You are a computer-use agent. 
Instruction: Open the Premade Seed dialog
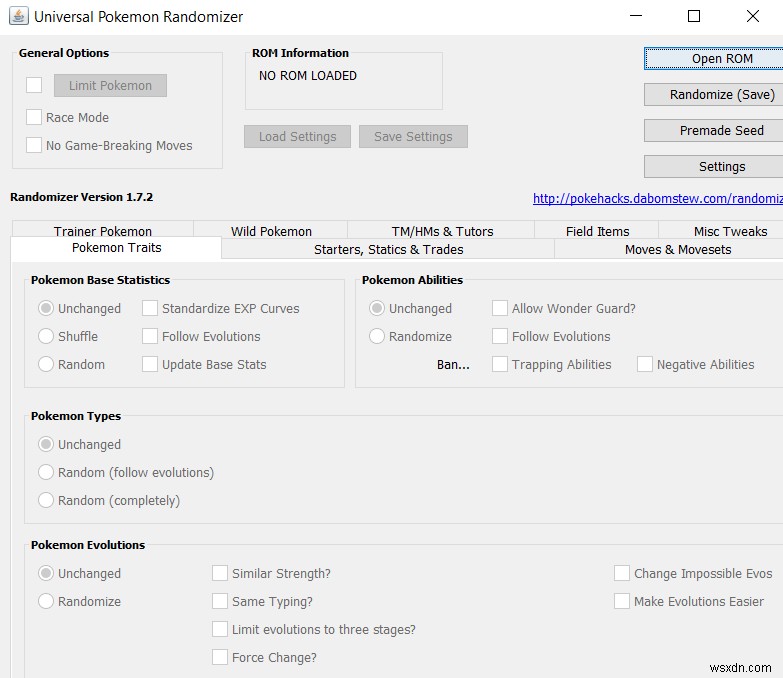[722, 131]
